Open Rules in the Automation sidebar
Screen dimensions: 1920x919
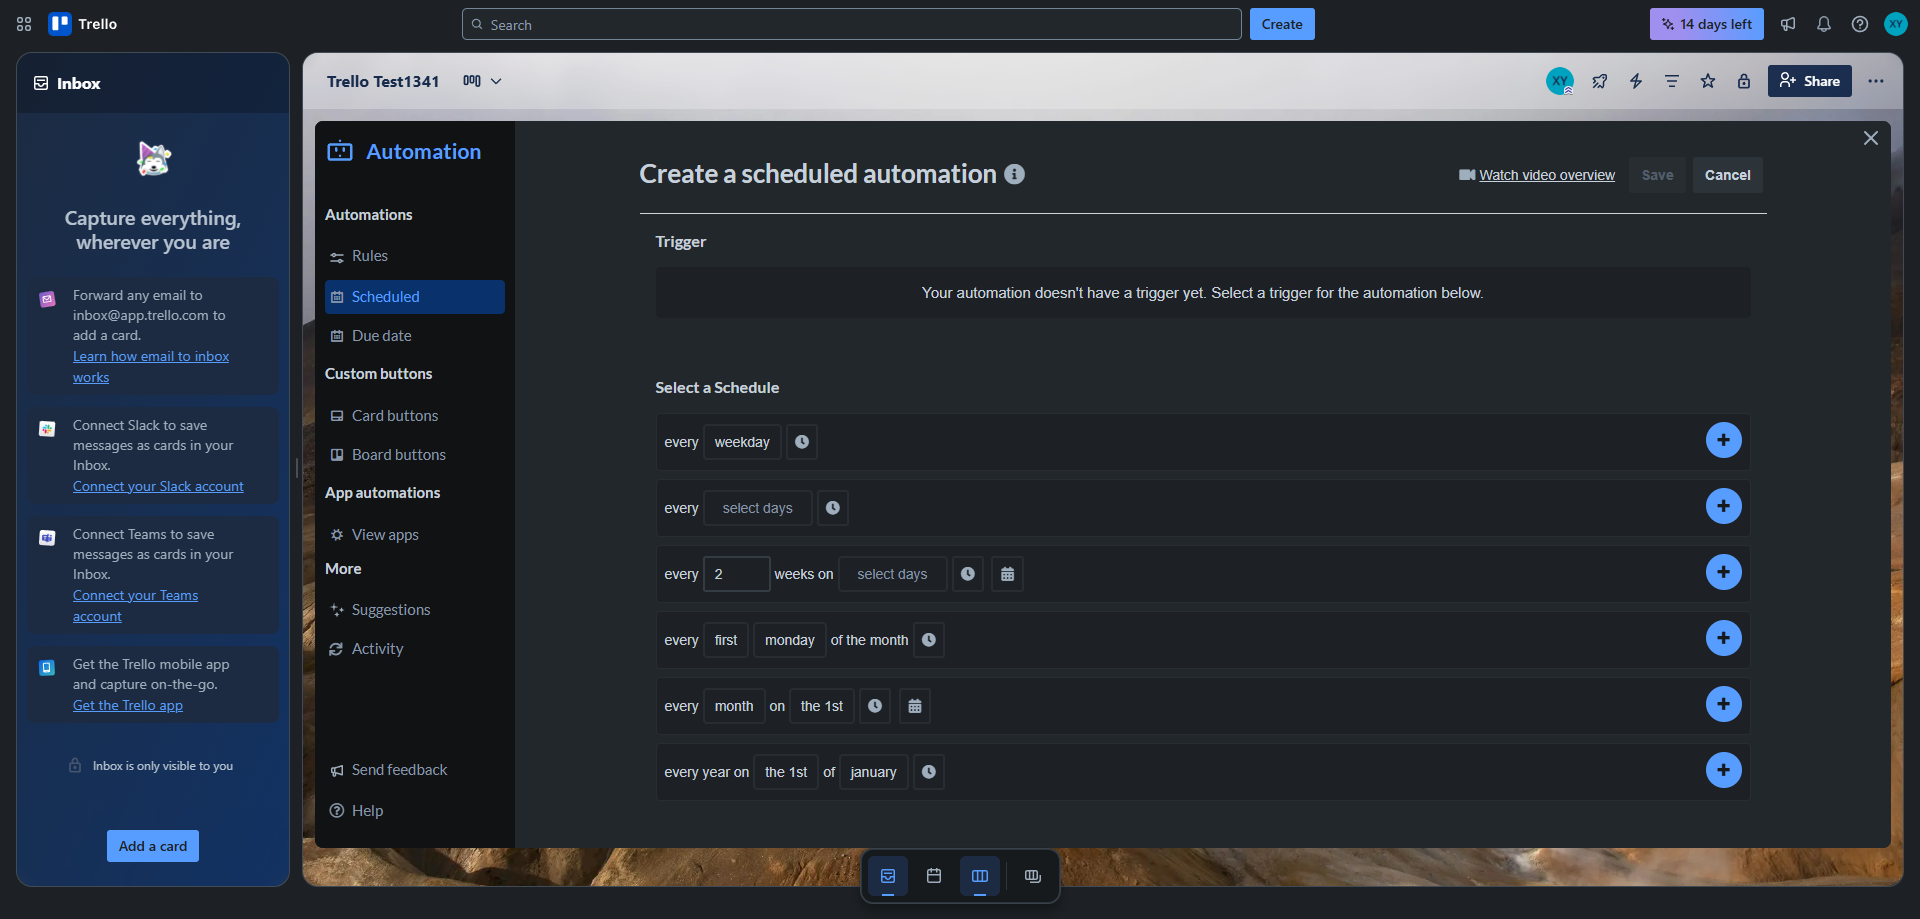(414, 256)
